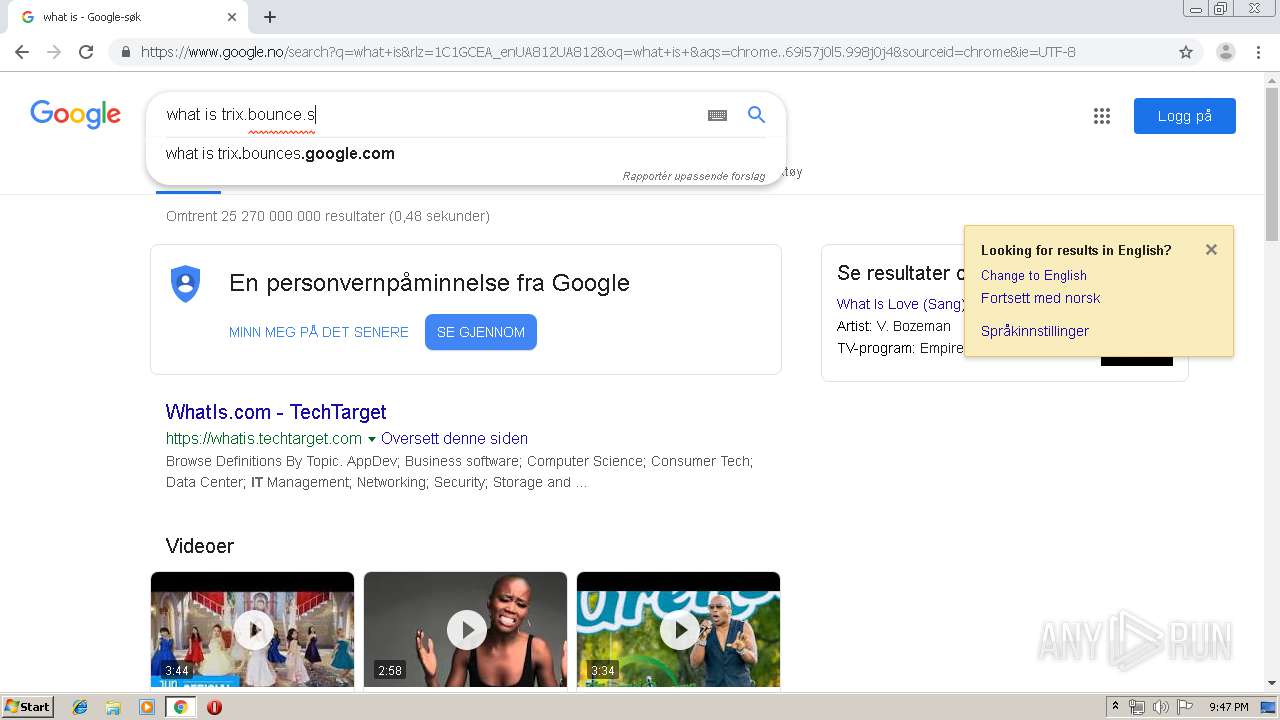Click the scroll down arrow of the page
Viewport: 1280px width, 720px height.
point(1272,683)
